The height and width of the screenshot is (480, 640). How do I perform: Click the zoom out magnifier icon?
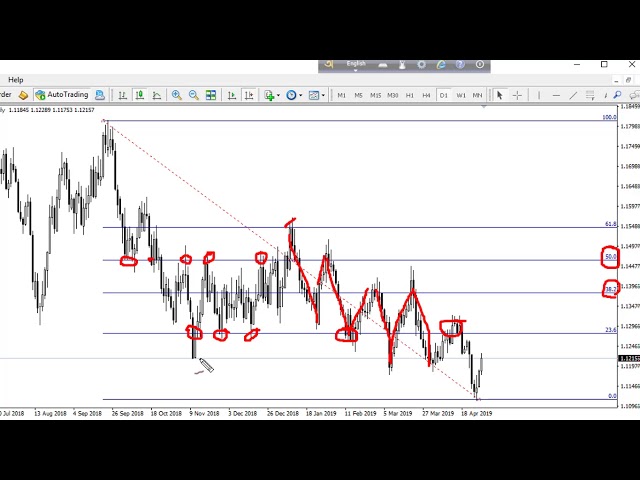point(194,95)
